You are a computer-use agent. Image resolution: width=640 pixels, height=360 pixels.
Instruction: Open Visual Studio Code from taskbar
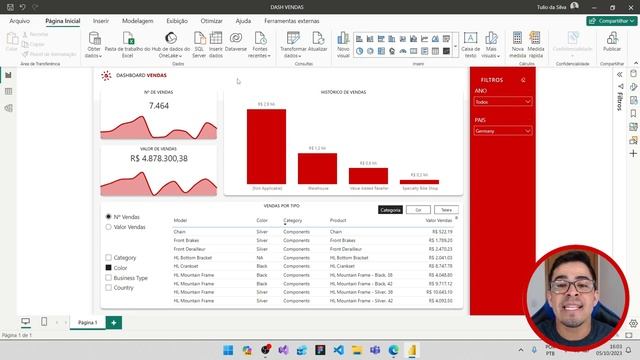[x=338, y=350]
